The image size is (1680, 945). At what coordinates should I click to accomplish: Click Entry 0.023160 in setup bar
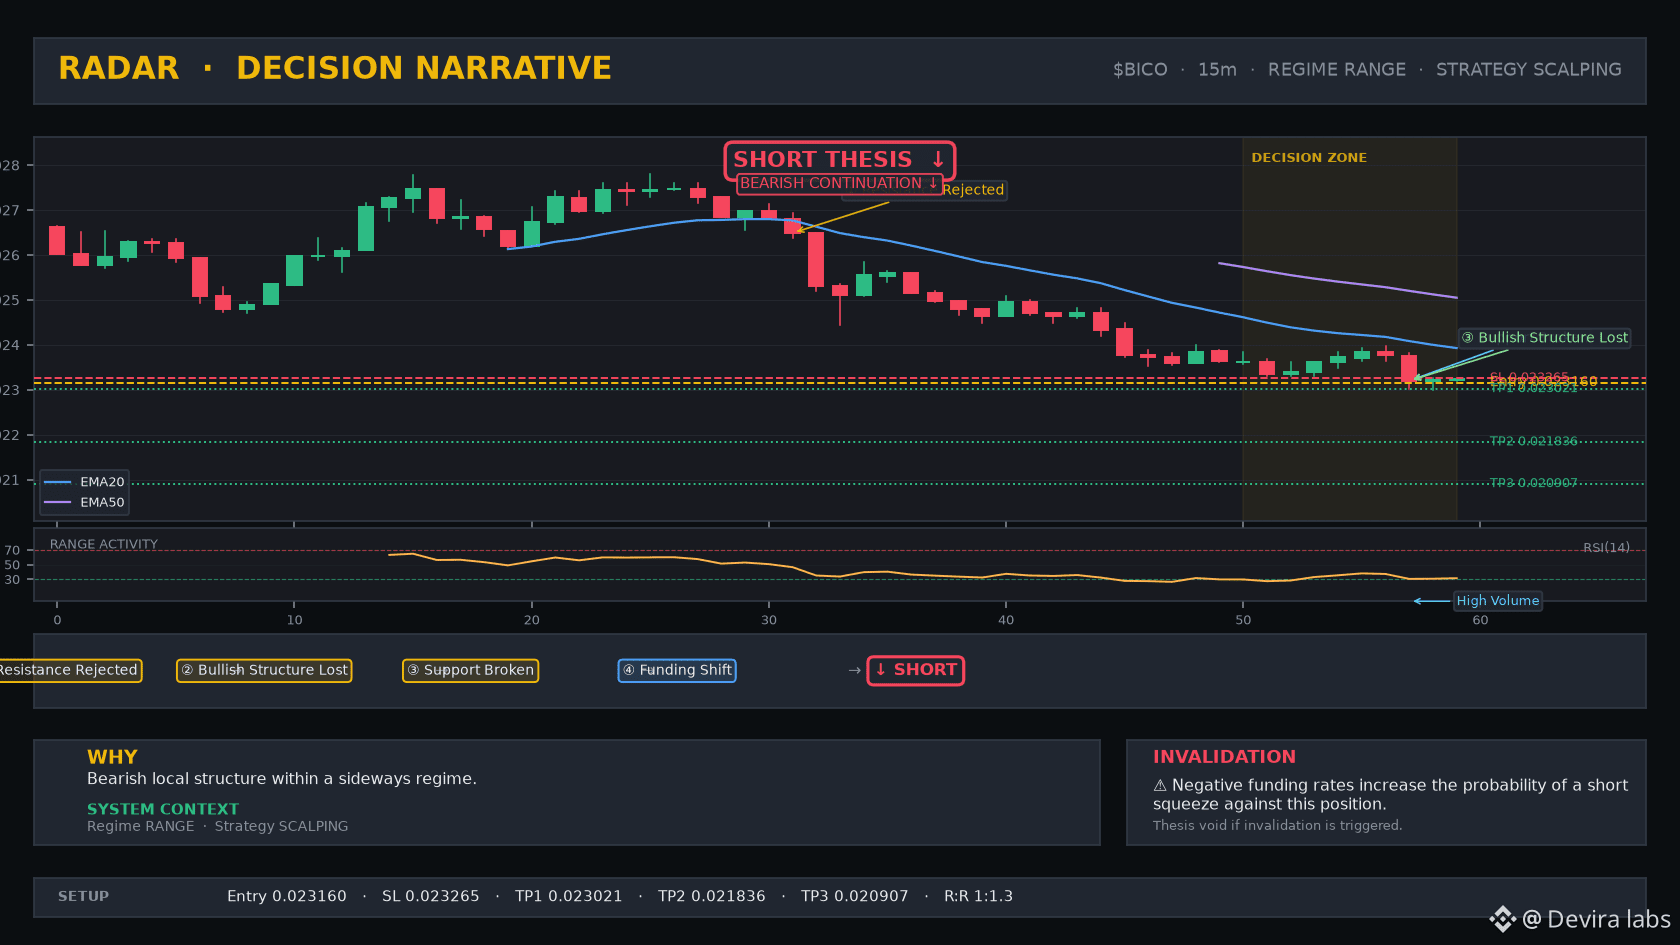[x=287, y=896]
